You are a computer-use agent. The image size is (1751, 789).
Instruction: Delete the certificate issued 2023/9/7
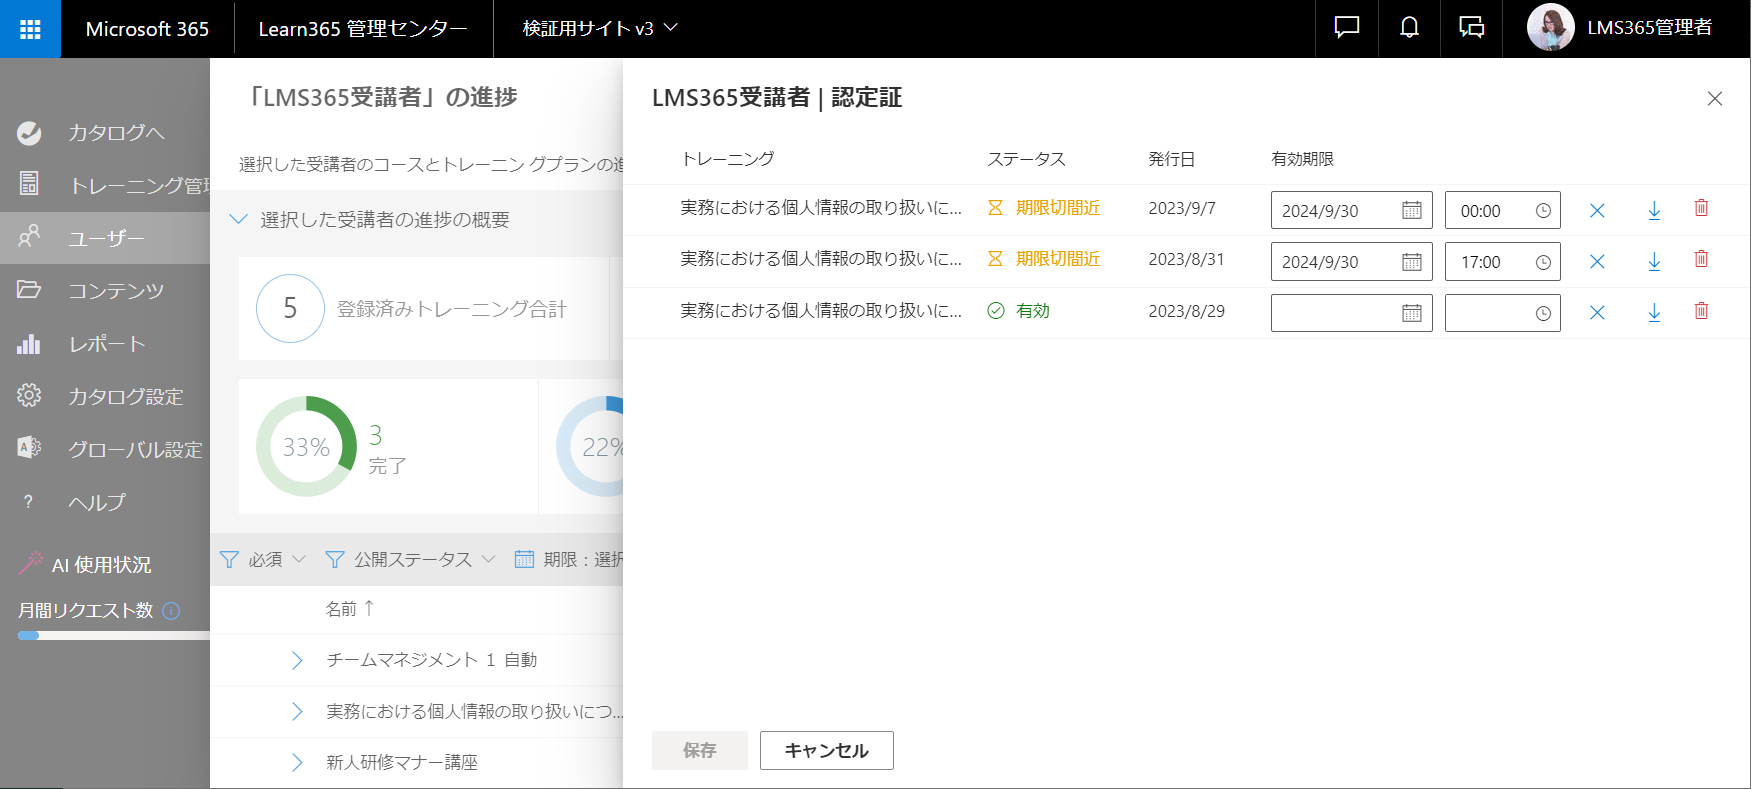coord(1701,208)
